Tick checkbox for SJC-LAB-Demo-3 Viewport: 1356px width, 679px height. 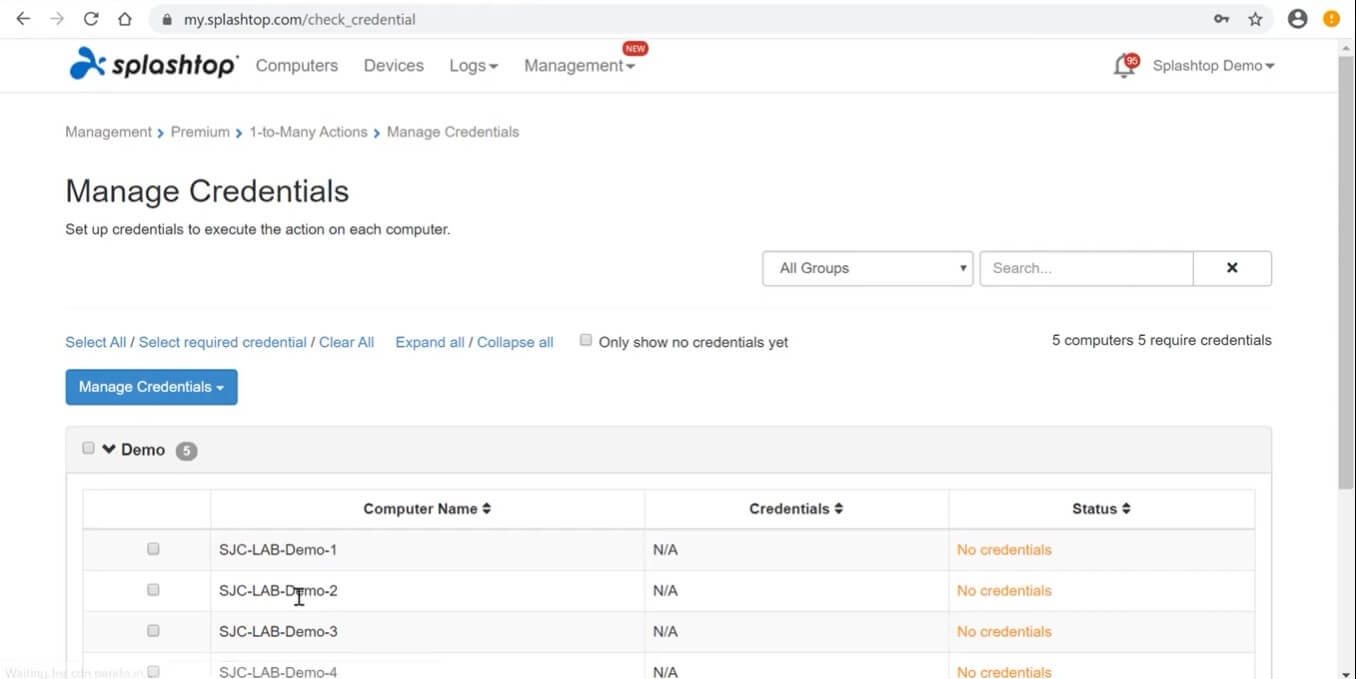(153, 631)
